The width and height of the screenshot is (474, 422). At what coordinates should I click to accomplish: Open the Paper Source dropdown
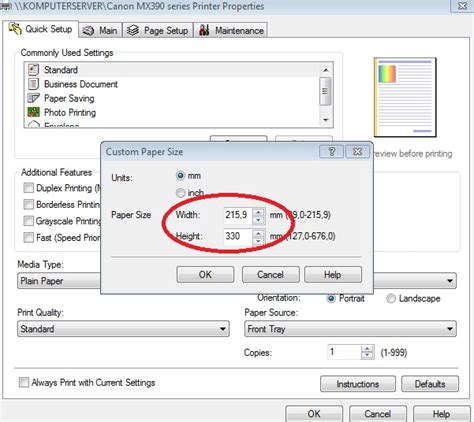point(350,329)
